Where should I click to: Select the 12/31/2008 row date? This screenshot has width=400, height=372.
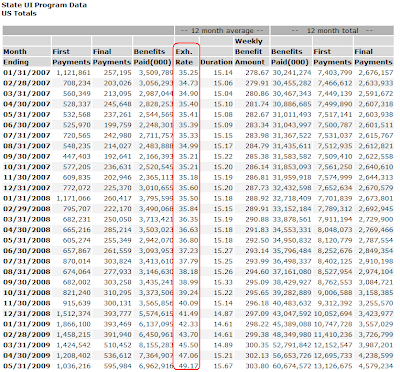point(27,314)
